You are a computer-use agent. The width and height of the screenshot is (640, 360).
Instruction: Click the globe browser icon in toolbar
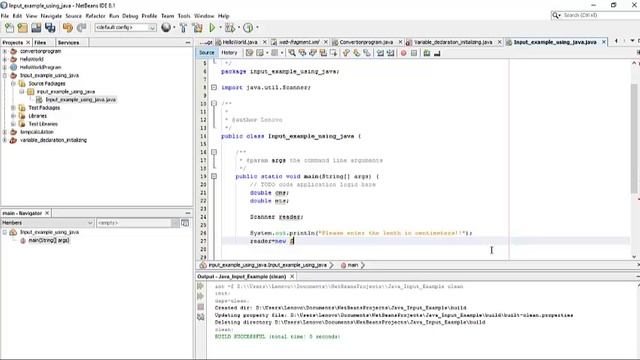tap(166, 27)
